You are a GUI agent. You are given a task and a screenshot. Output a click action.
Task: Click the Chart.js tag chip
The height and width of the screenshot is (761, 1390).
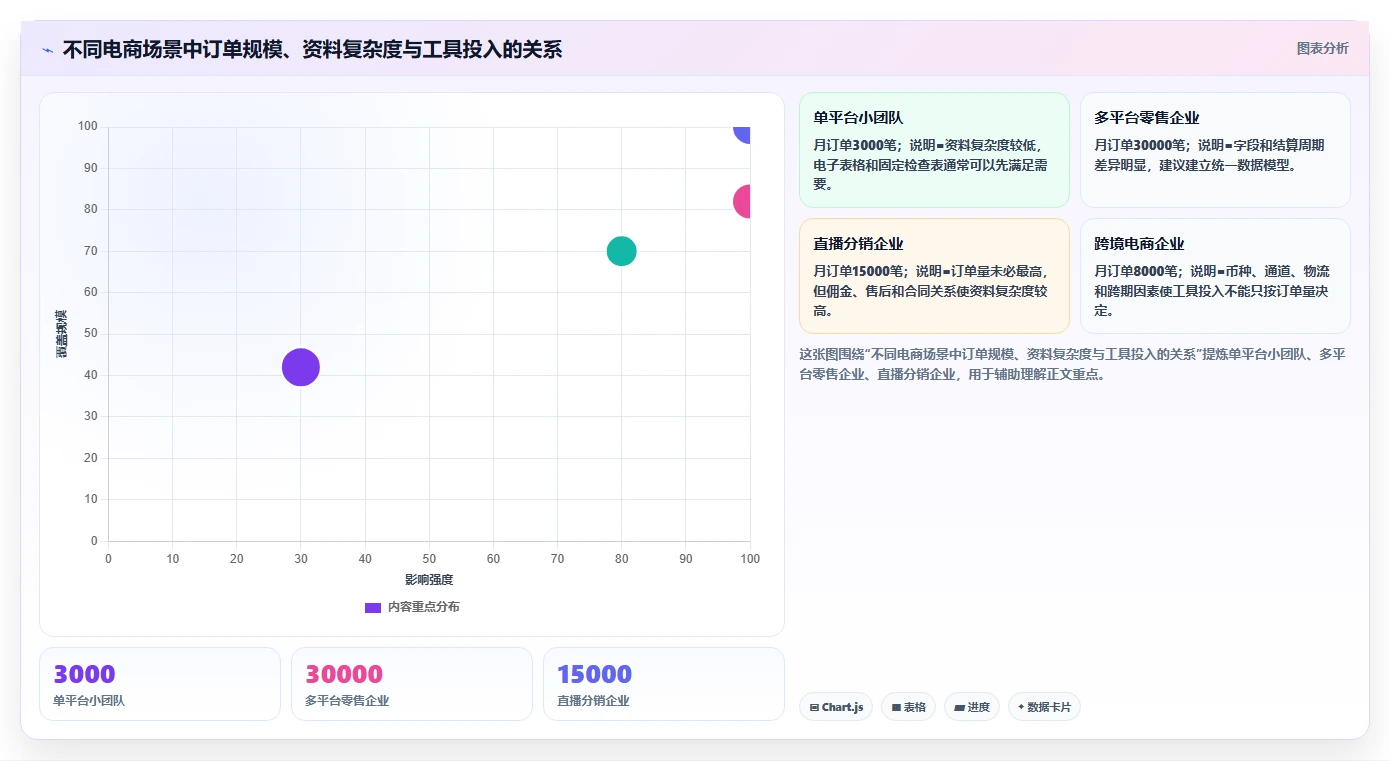point(836,707)
